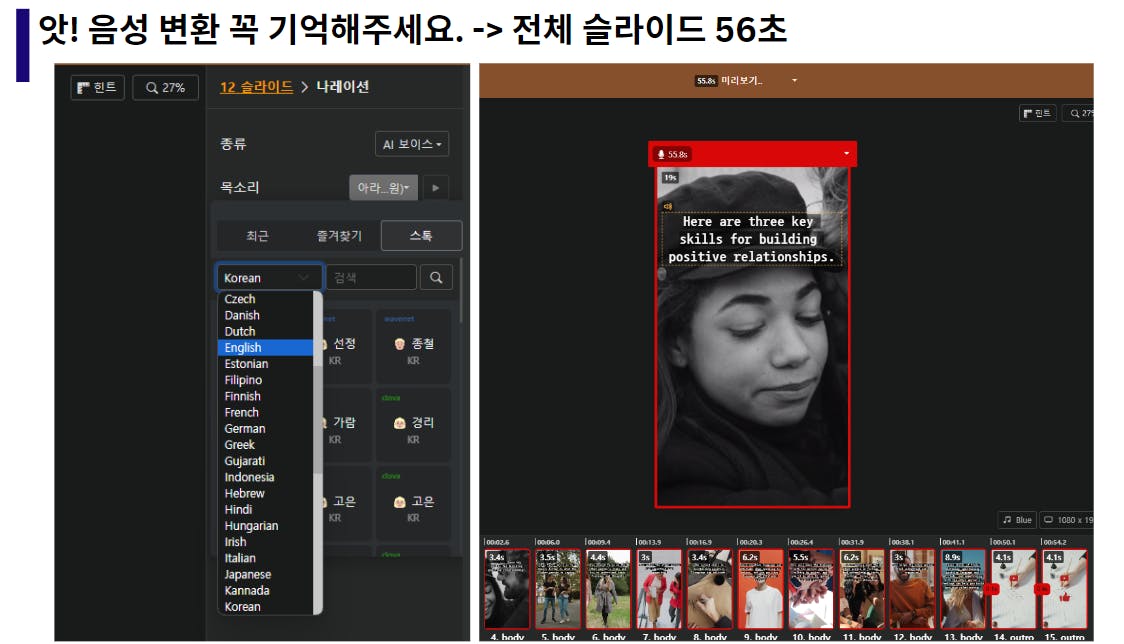
Task: Choose Estonian from the language list
Action: click(x=265, y=364)
